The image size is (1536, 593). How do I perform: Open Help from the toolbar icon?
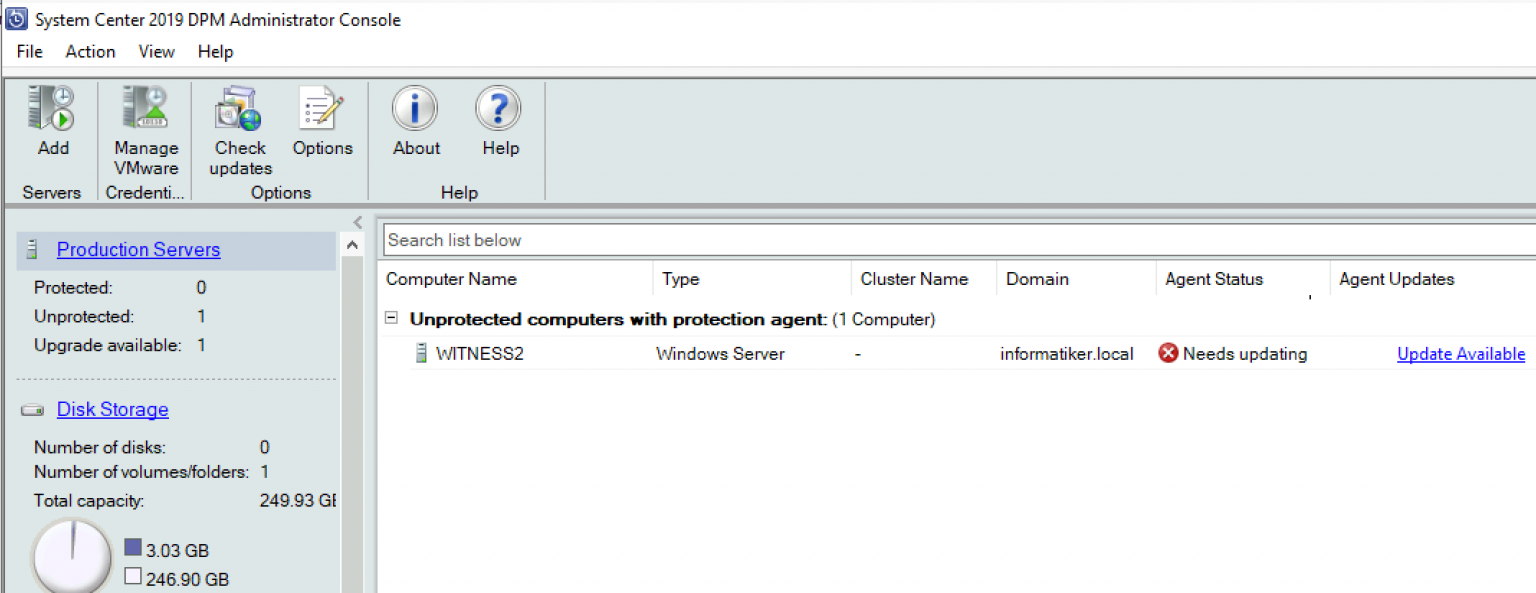[499, 107]
